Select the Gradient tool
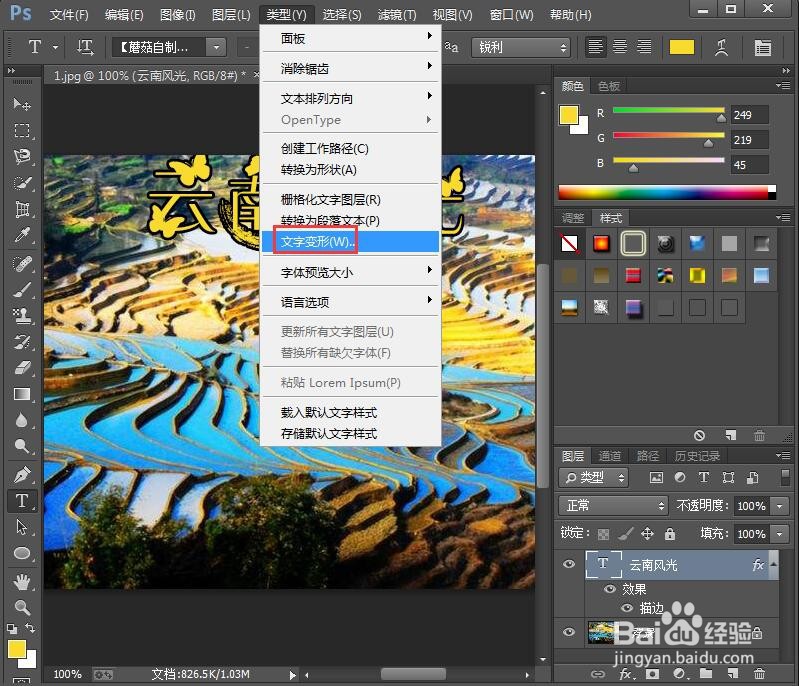The height and width of the screenshot is (686, 799). (21, 394)
